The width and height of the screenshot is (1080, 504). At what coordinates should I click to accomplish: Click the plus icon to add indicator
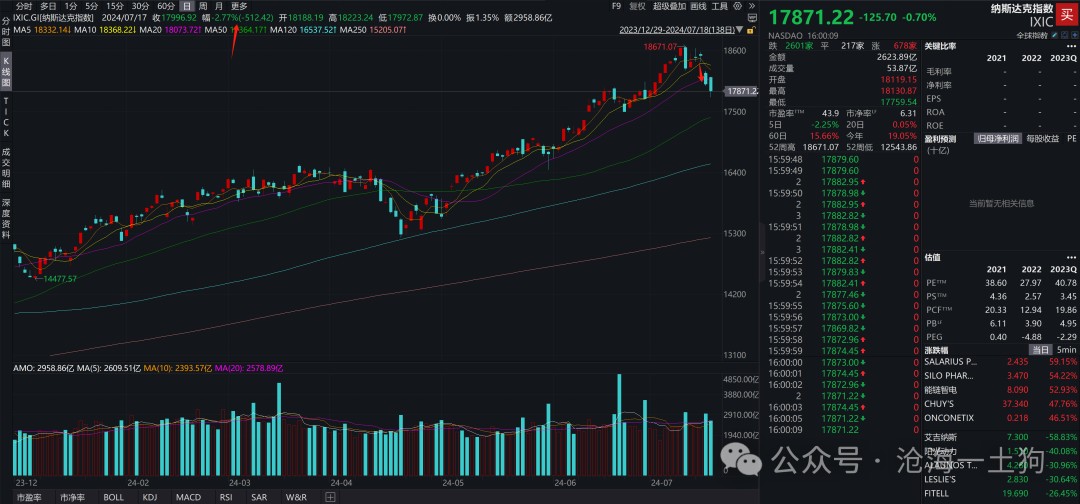330,496
